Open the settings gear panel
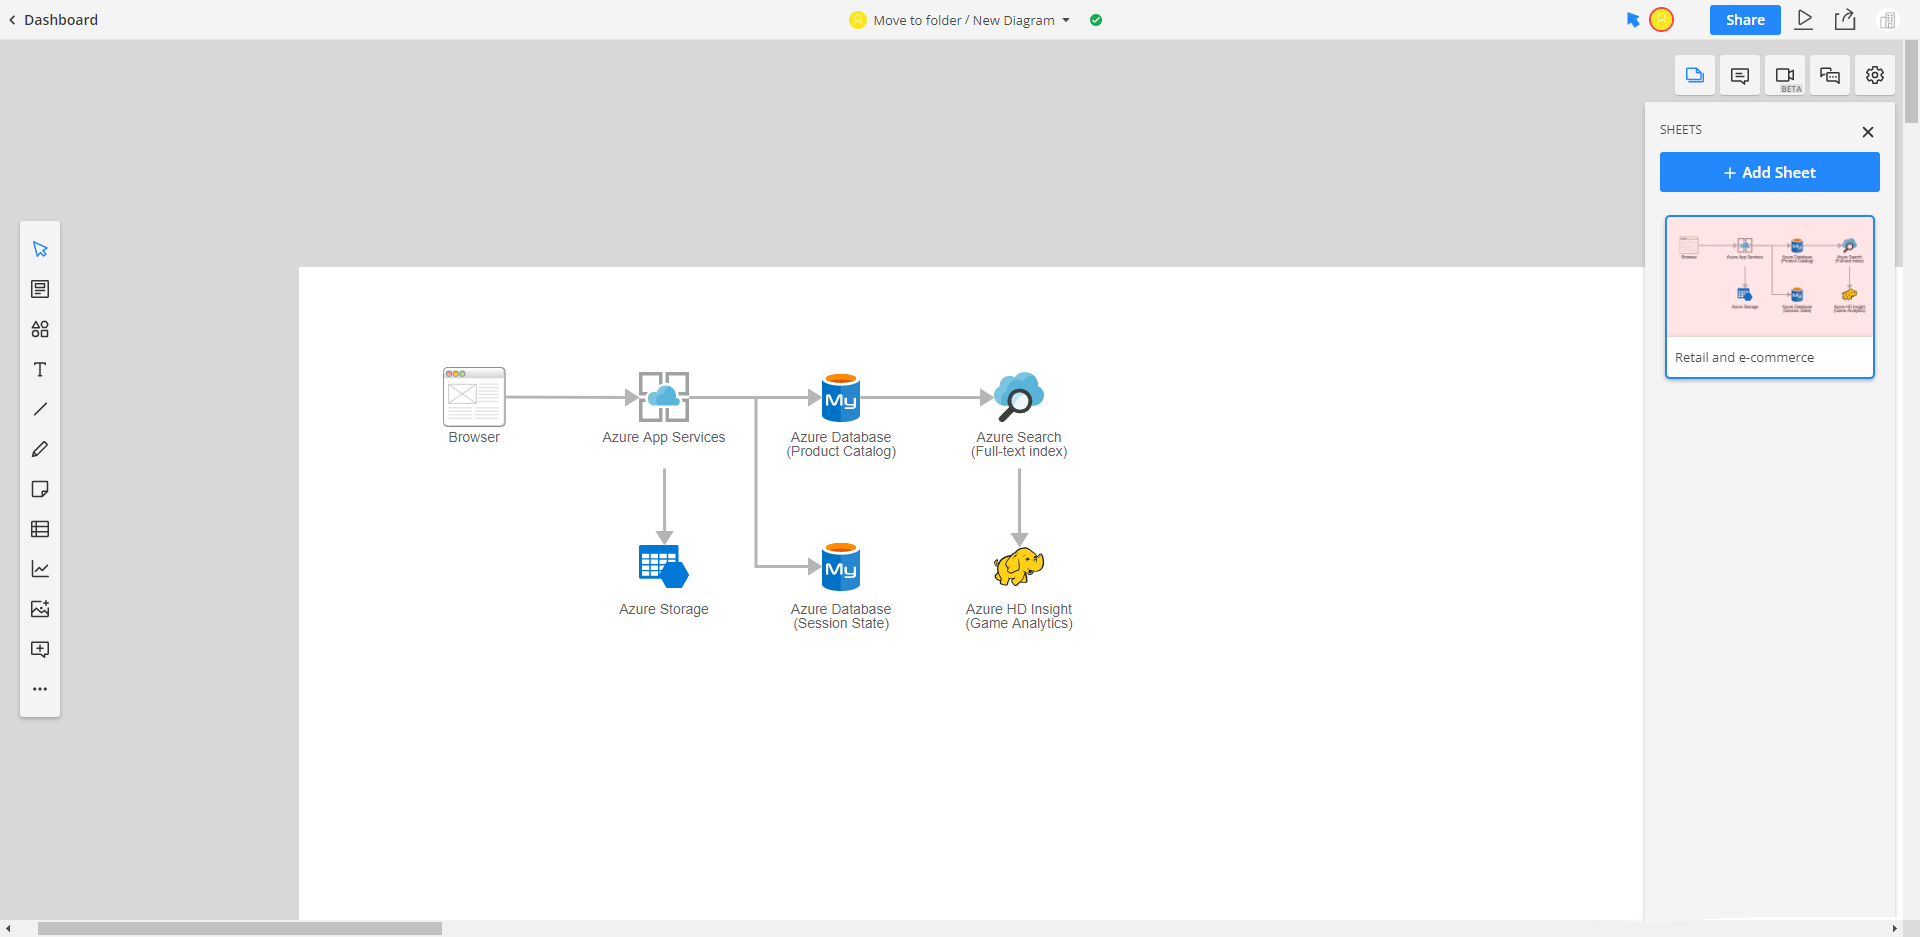 coord(1875,75)
